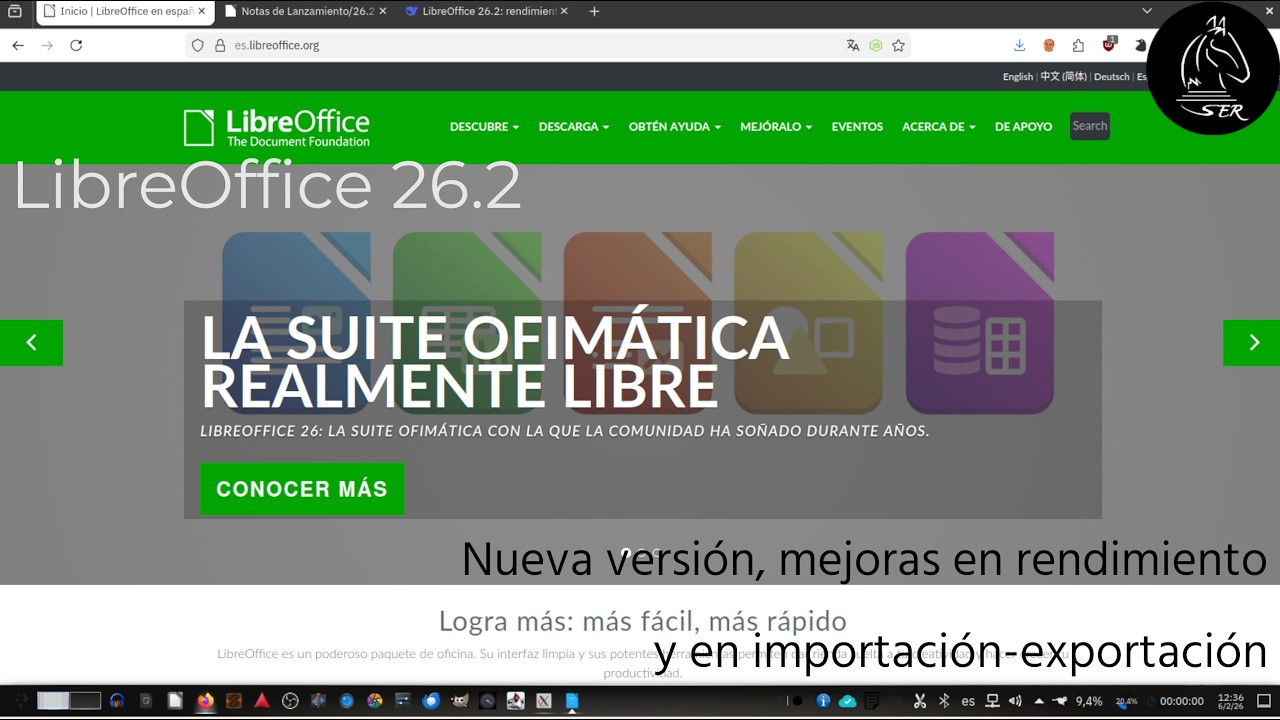
Task: Click the site Search field
Action: coord(1090,126)
